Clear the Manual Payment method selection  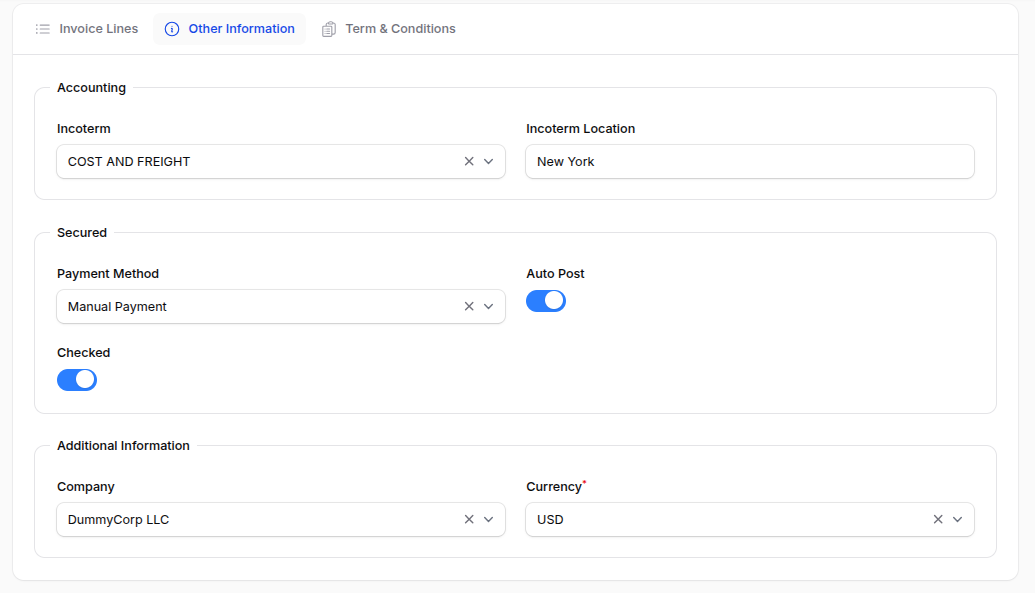(x=468, y=306)
